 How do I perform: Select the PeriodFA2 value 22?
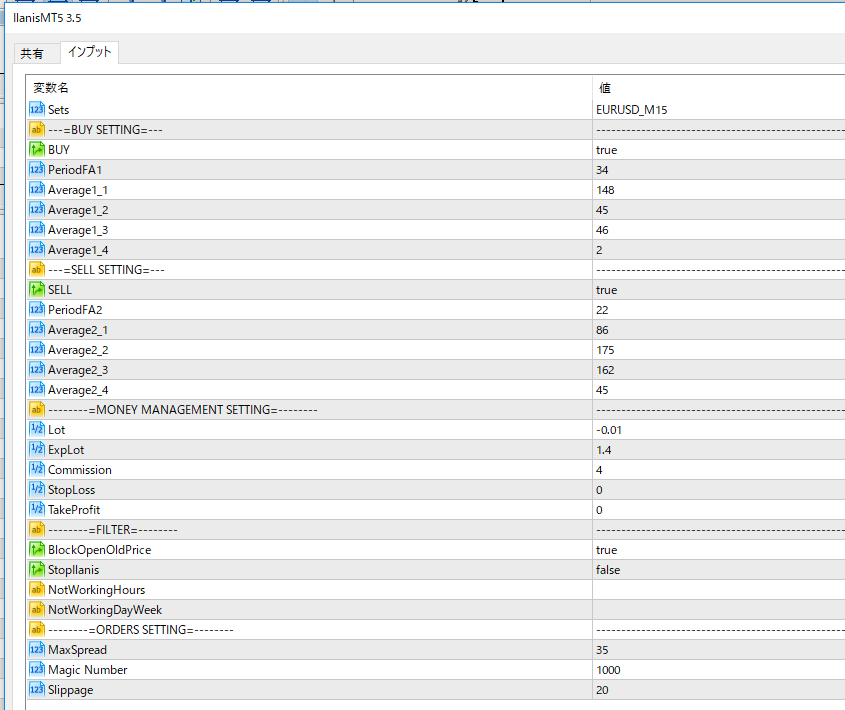click(602, 310)
